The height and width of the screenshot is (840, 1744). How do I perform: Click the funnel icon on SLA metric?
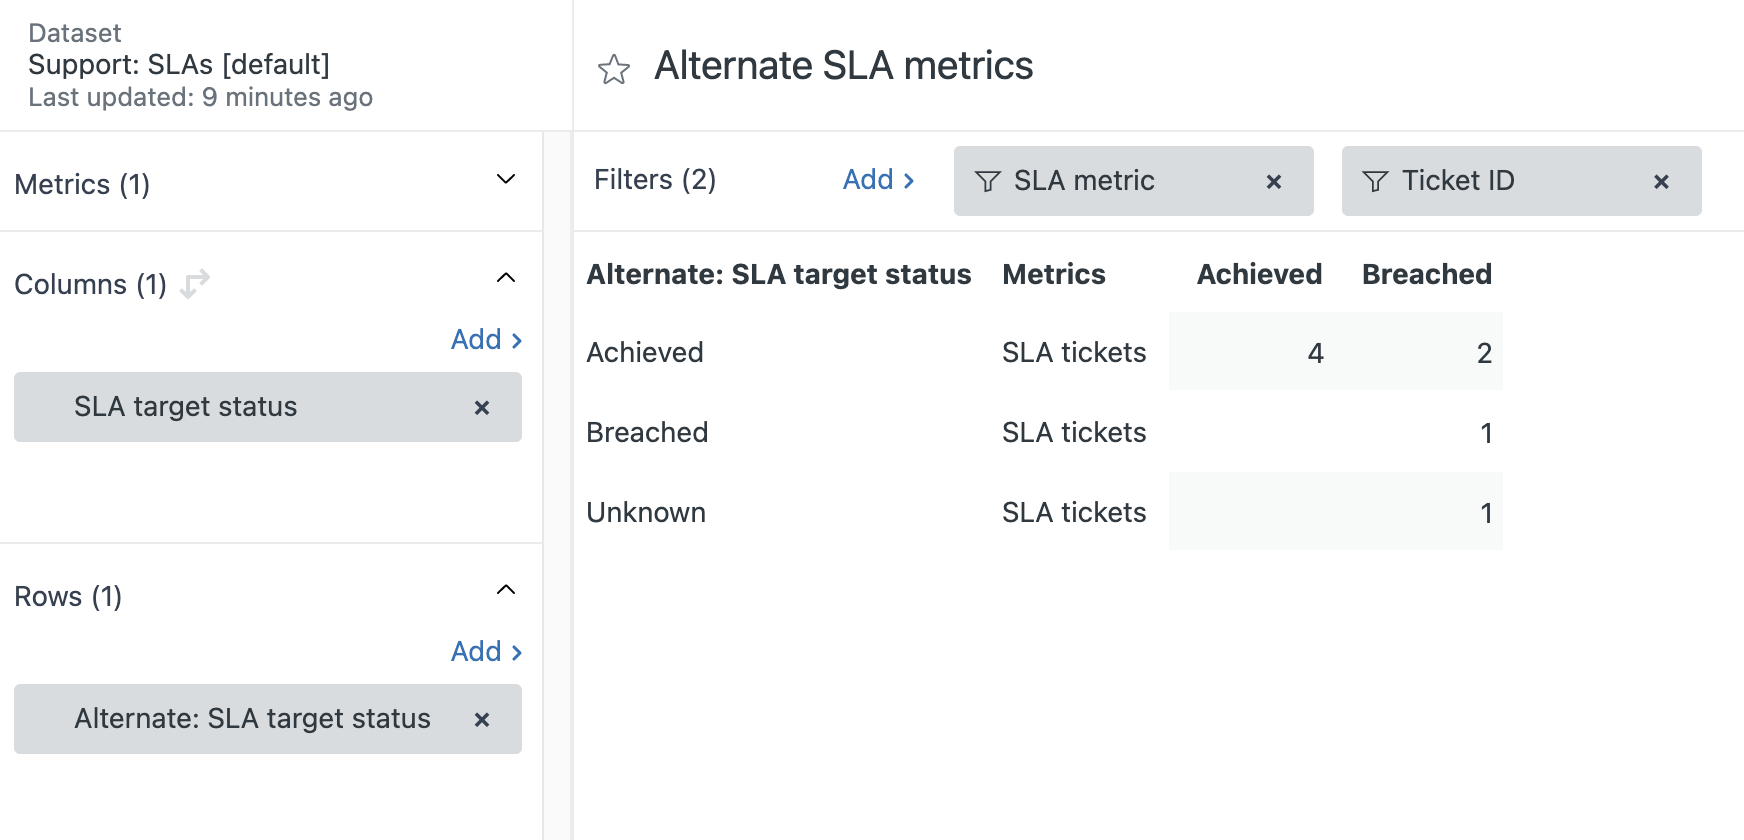987,181
